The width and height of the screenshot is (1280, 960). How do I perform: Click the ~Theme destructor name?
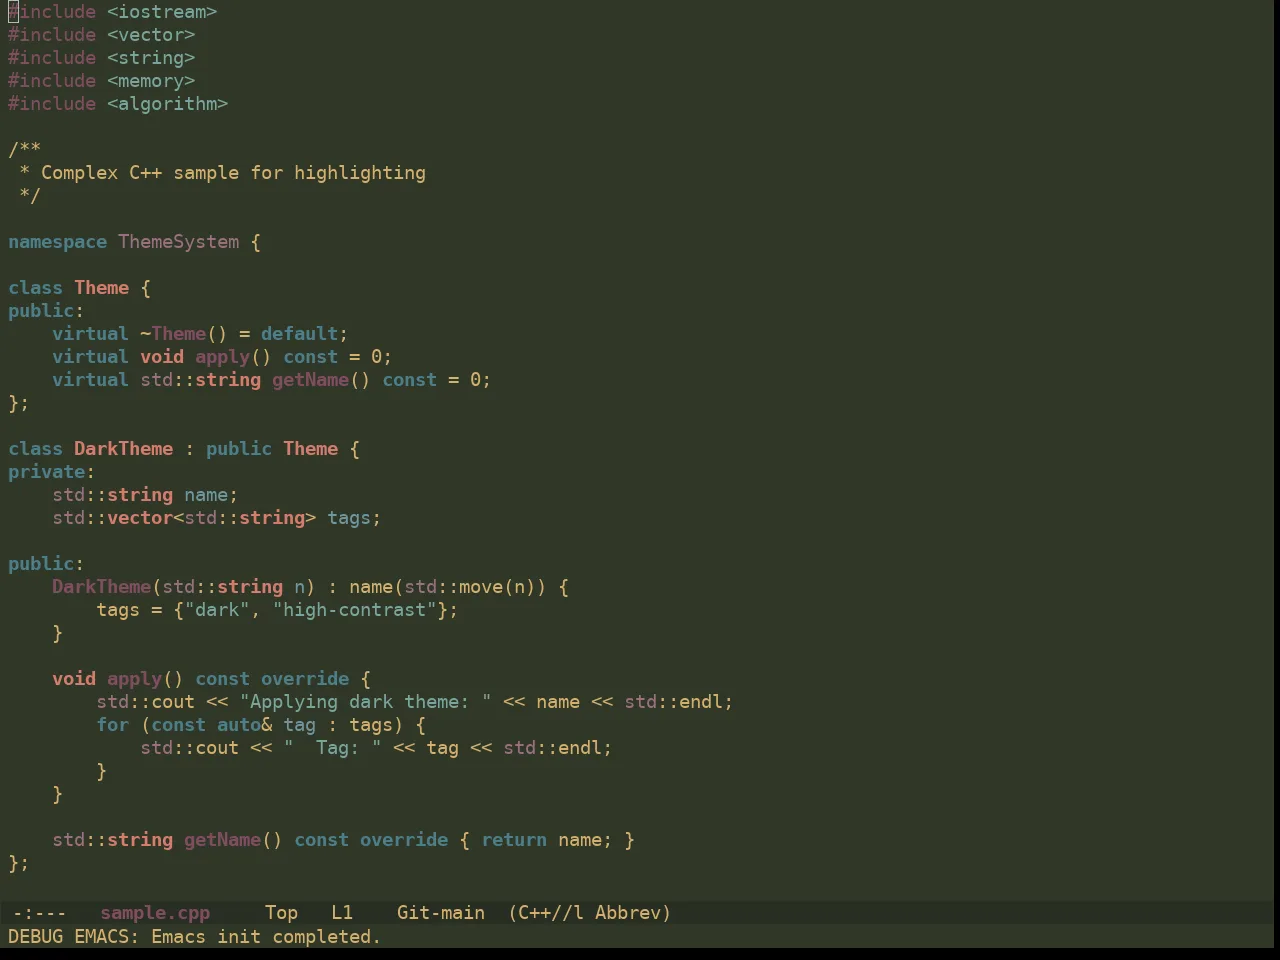173,334
